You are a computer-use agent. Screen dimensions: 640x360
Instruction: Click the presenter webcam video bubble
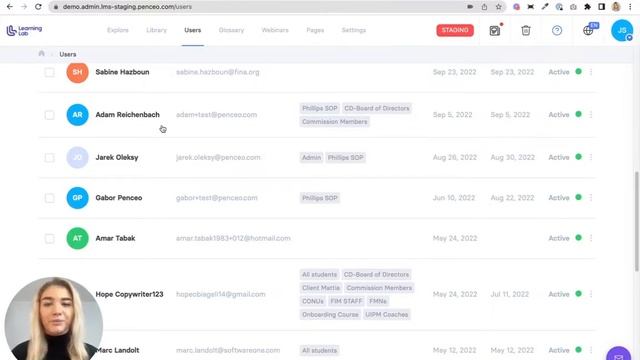53,318
